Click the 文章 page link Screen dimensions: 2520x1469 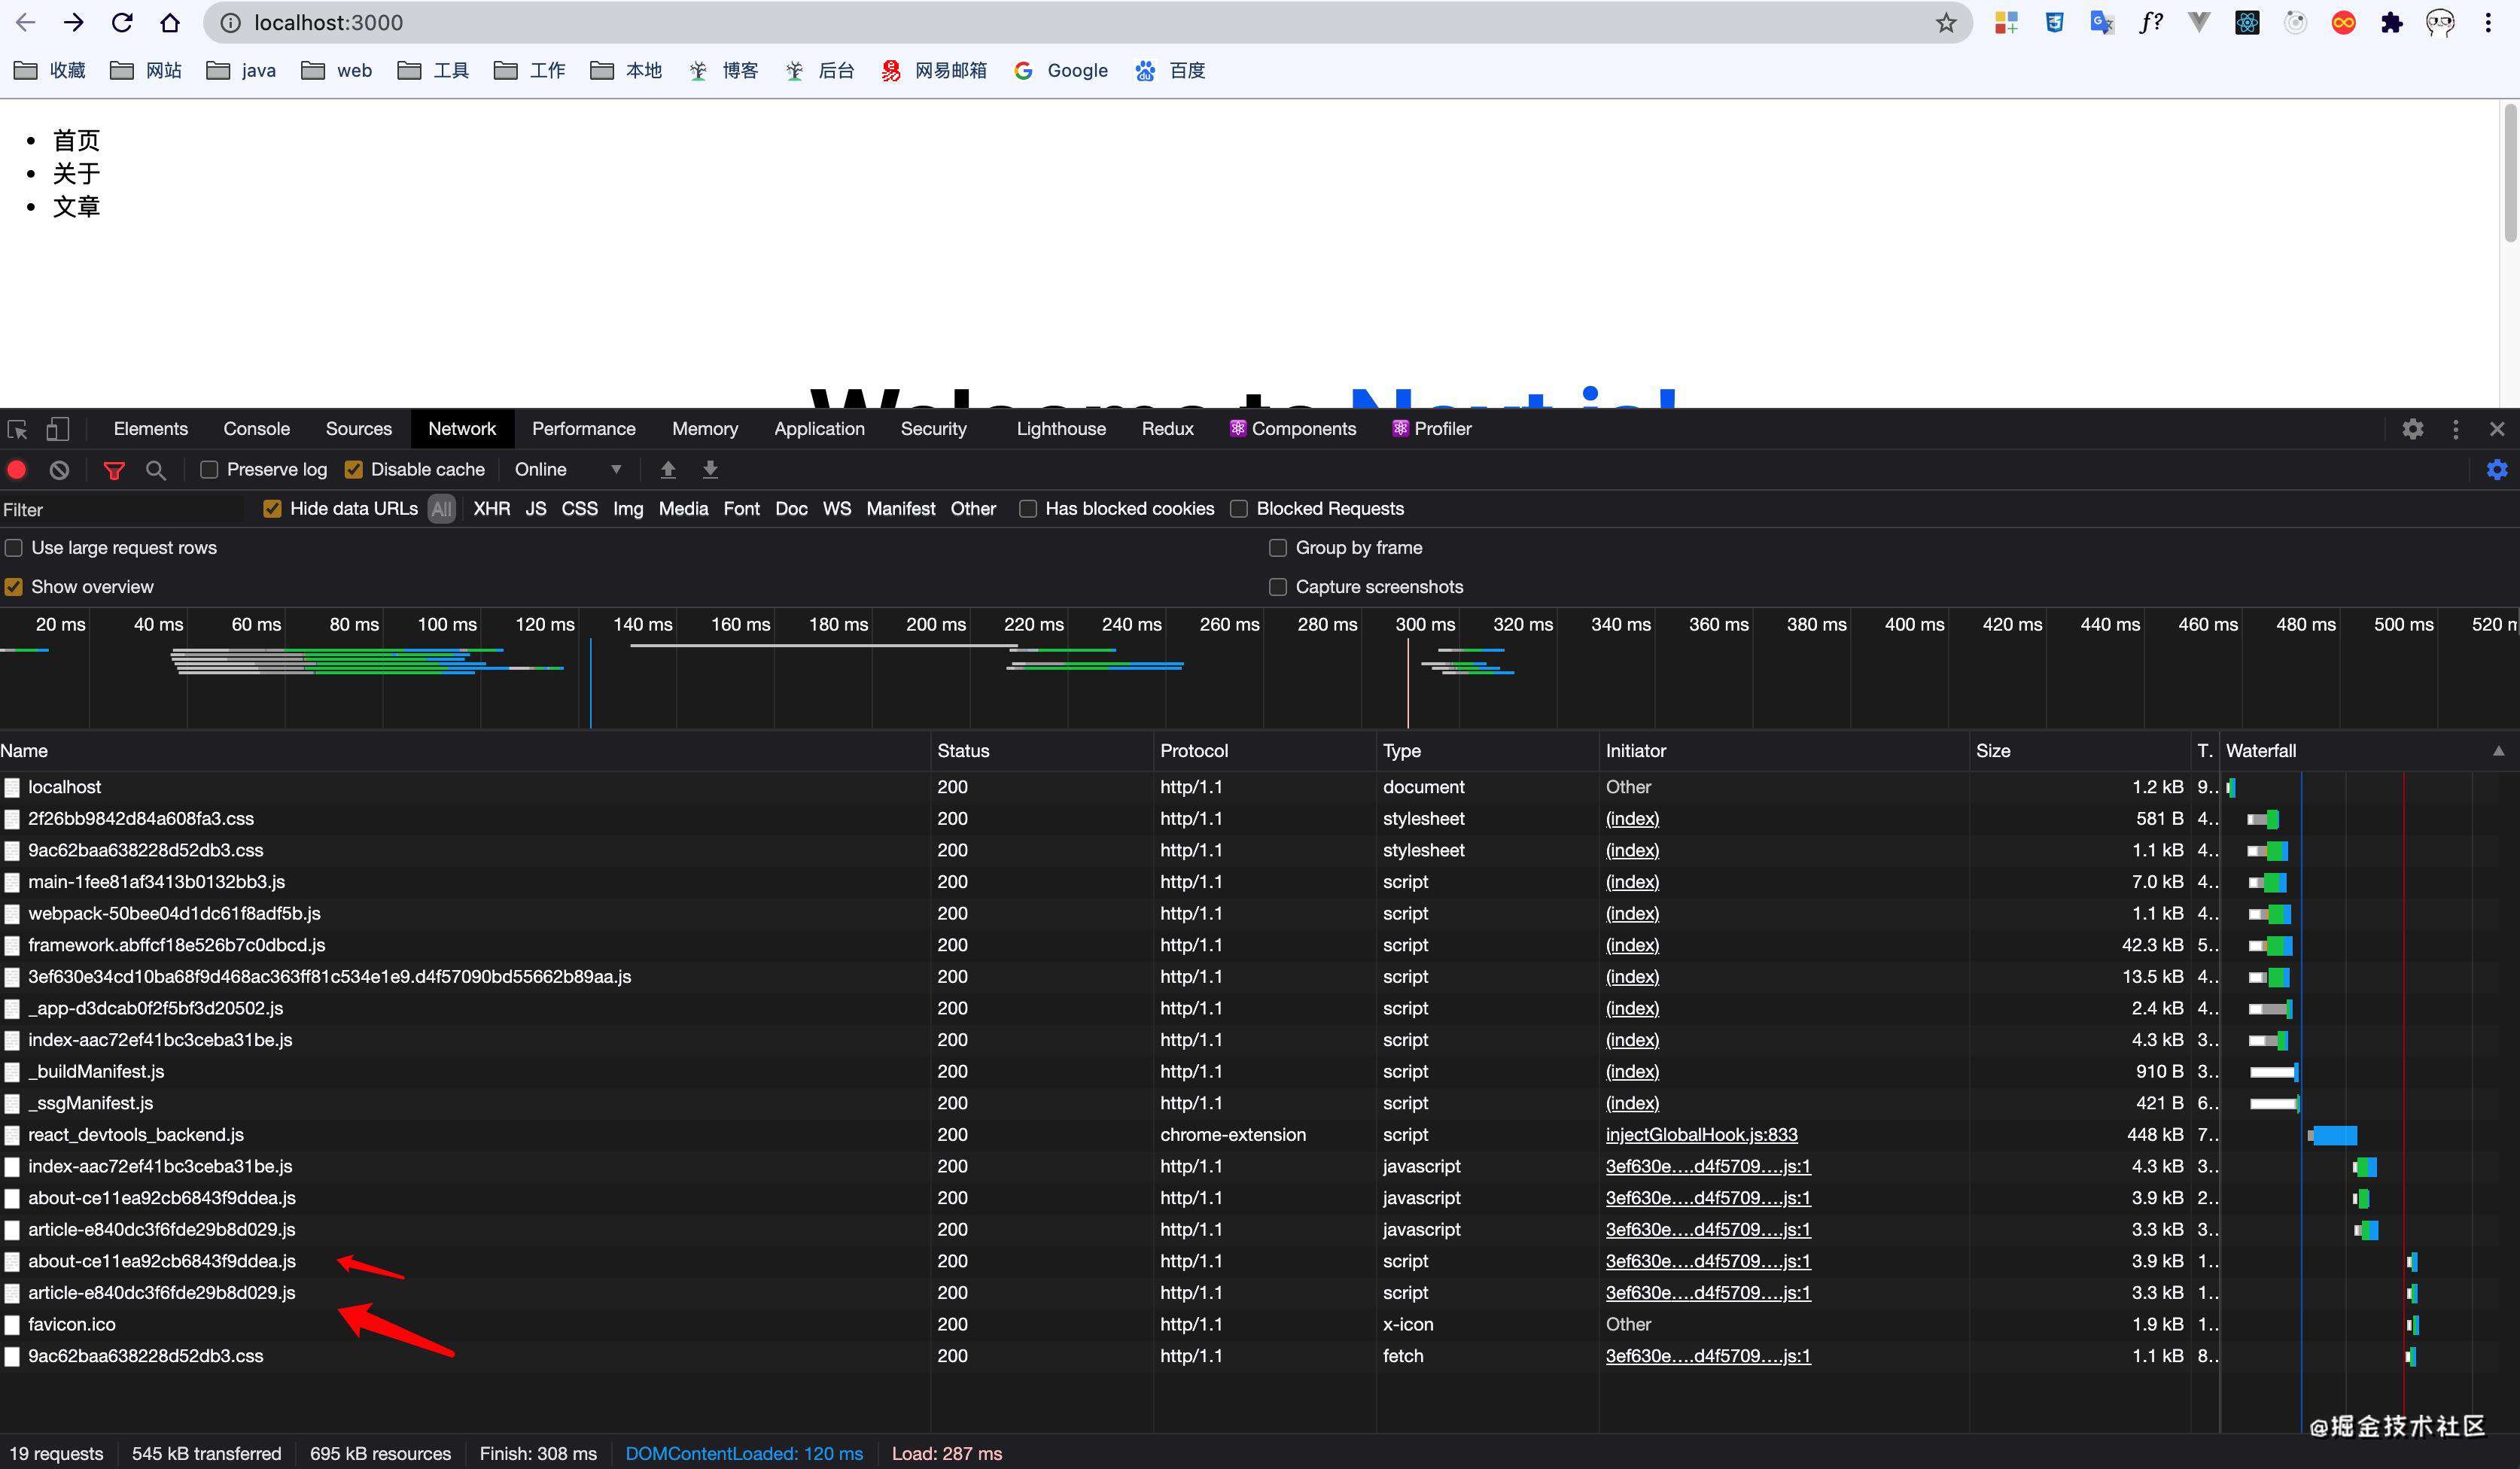coord(76,206)
